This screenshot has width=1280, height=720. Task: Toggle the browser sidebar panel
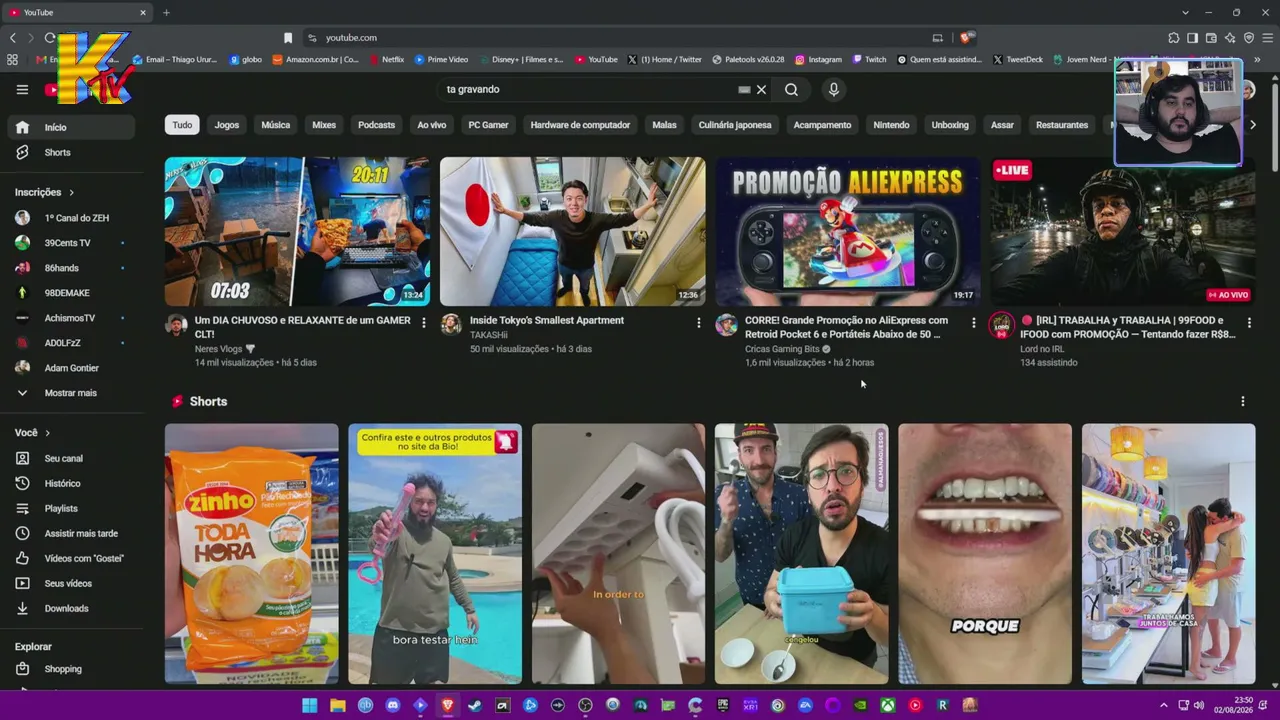coord(1192,38)
